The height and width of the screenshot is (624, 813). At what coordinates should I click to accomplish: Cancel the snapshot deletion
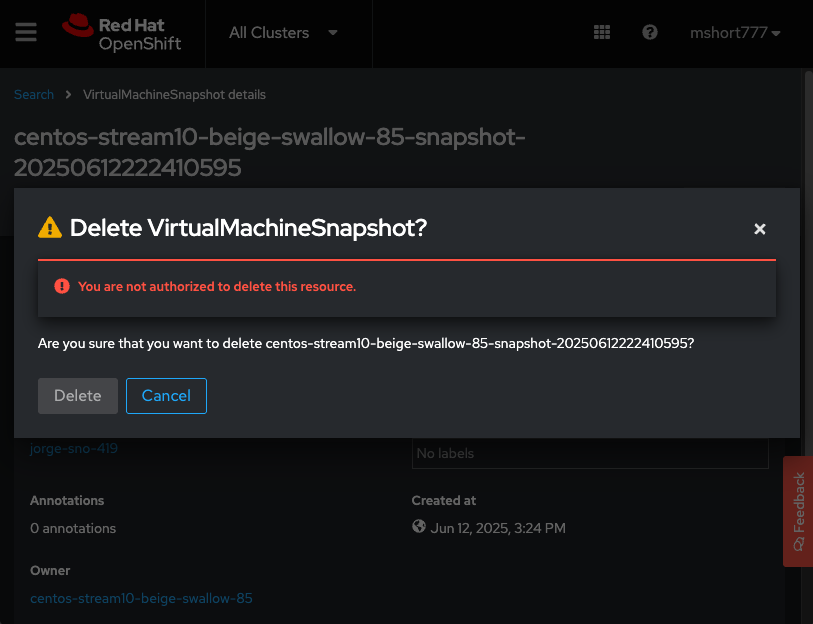tap(166, 396)
